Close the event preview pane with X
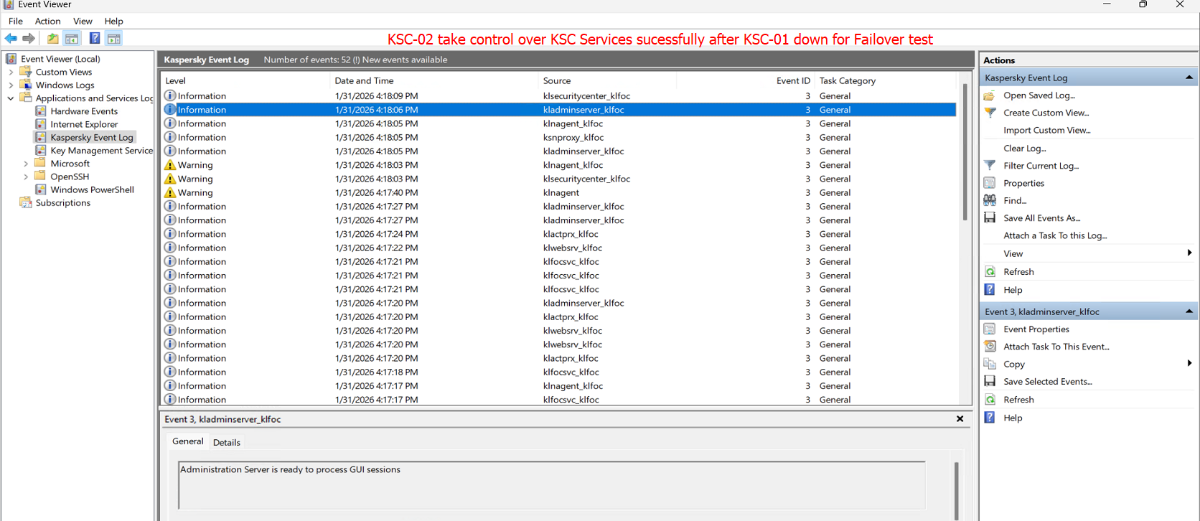Image resolution: width=1200 pixels, height=521 pixels. (x=960, y=419)
